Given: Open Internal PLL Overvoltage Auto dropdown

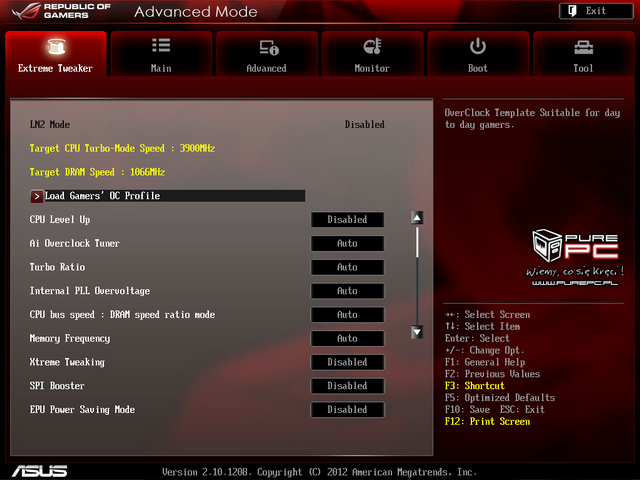Looking at the screenshot, I should (347, 291).
